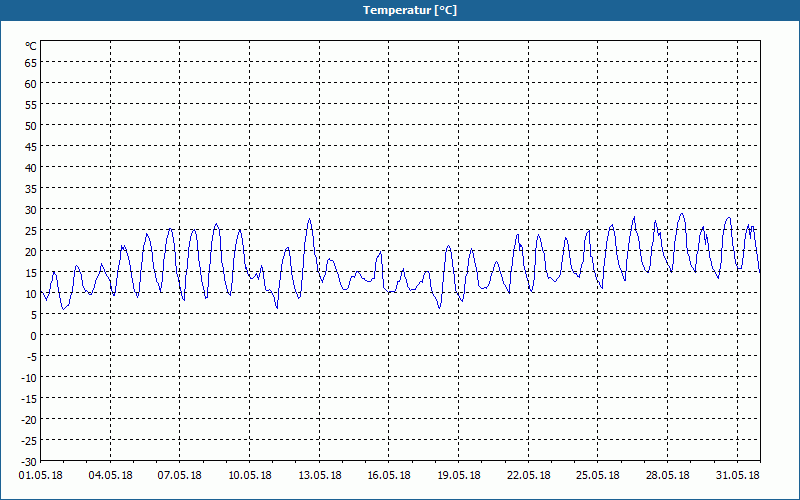Select the 04.05.18 date label
This screenshot has height=500, width=800.
click(110, 475)
